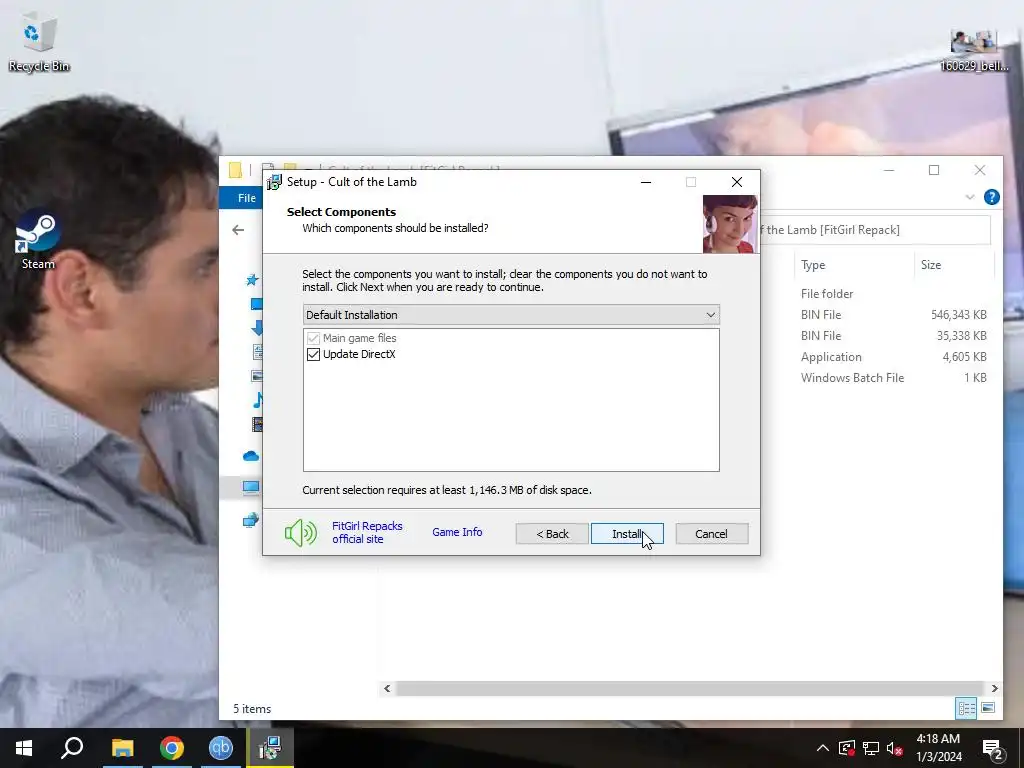The image size is (1024, 768).
Task: Select the BIN File row of 546,343 KB
Action: pos(893,315)
